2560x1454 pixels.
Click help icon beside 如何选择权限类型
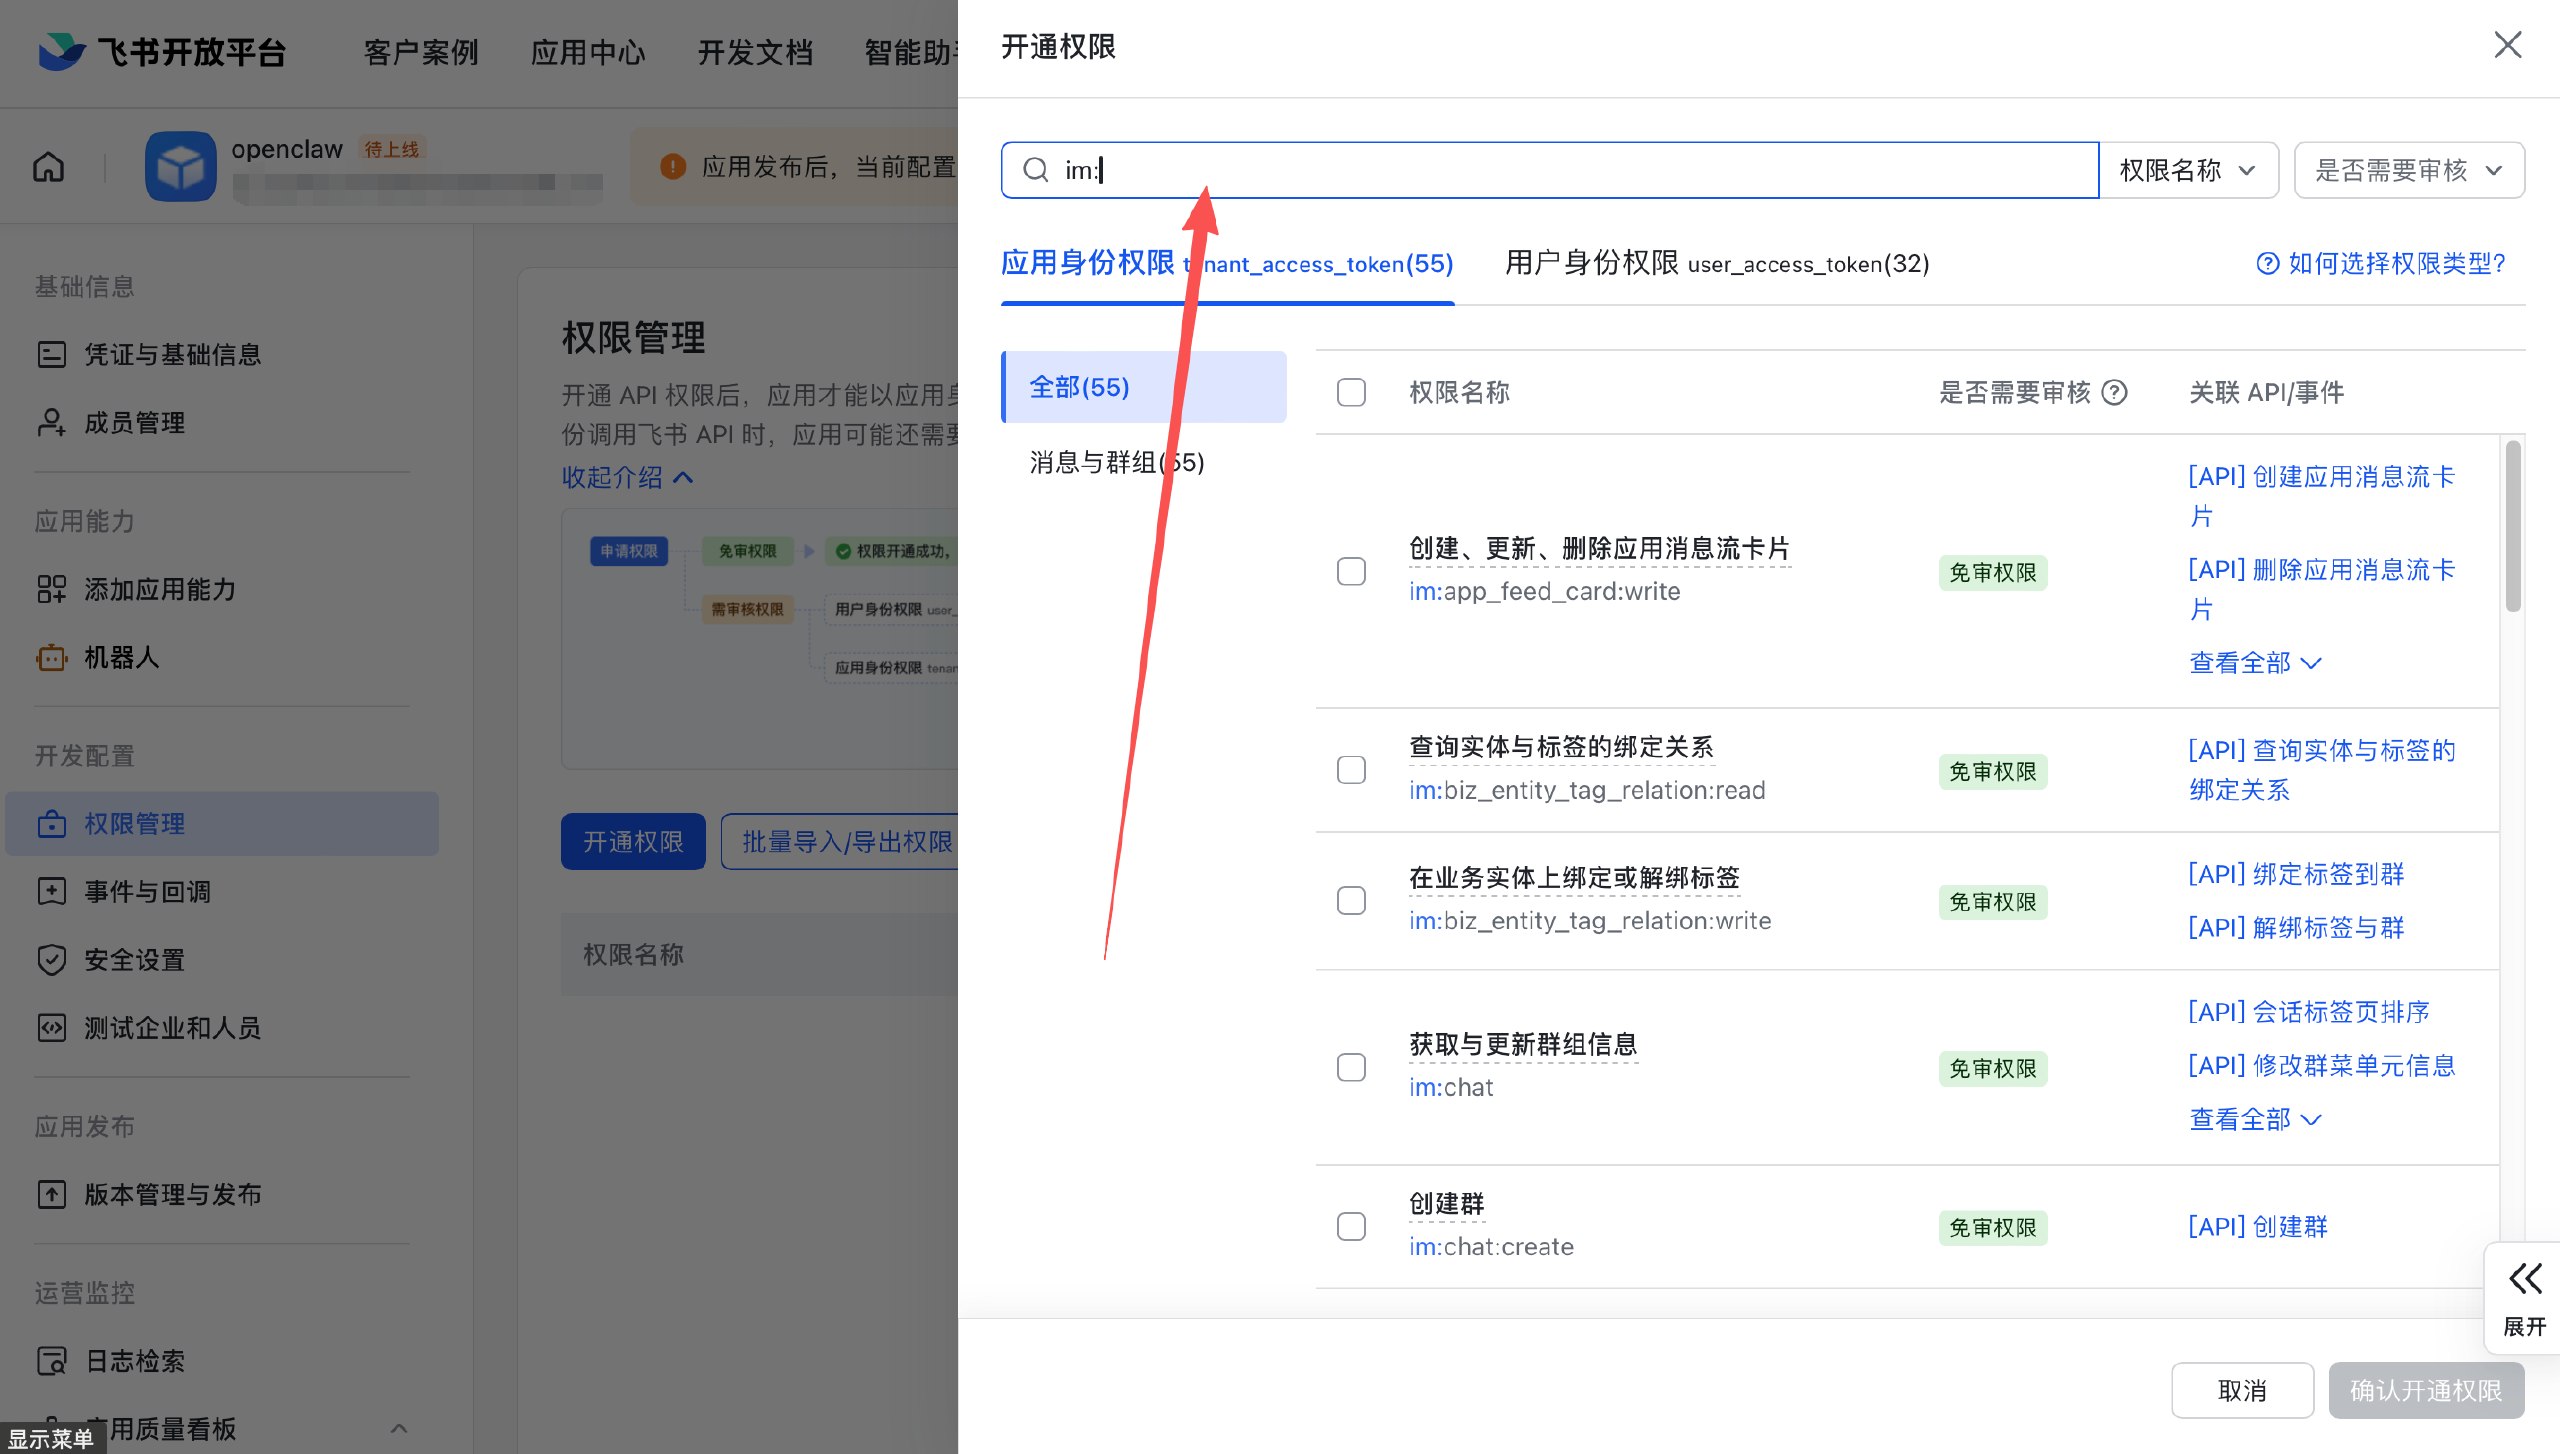(x=2267, y=263)
